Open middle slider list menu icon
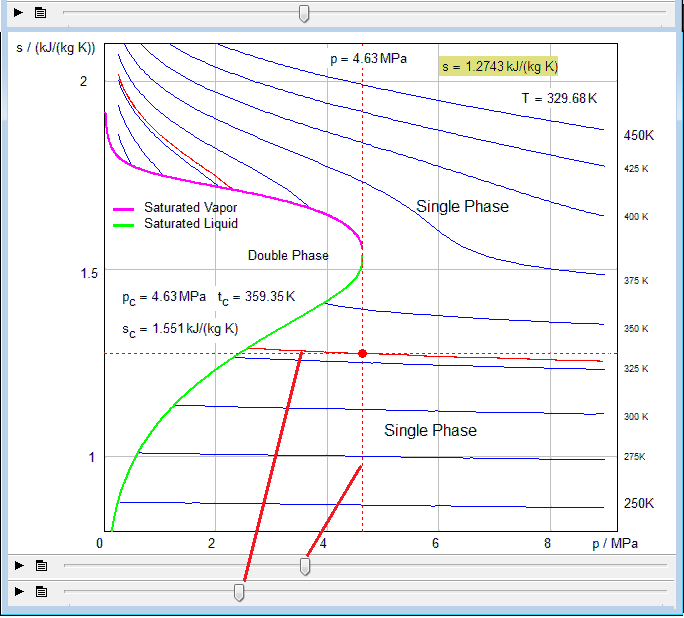 41,566
